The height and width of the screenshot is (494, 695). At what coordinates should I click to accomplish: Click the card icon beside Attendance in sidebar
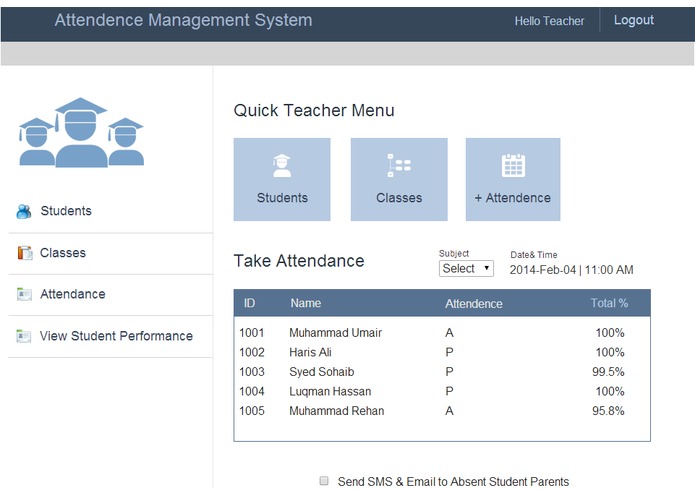coord(24,294)
